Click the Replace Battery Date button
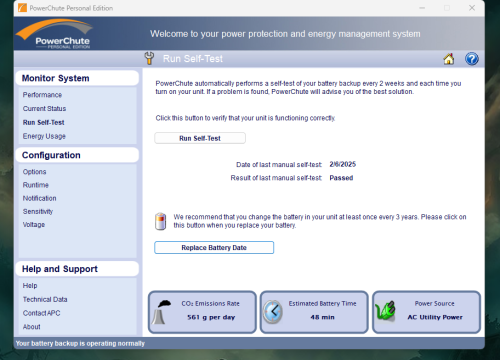 coord(214,248)
